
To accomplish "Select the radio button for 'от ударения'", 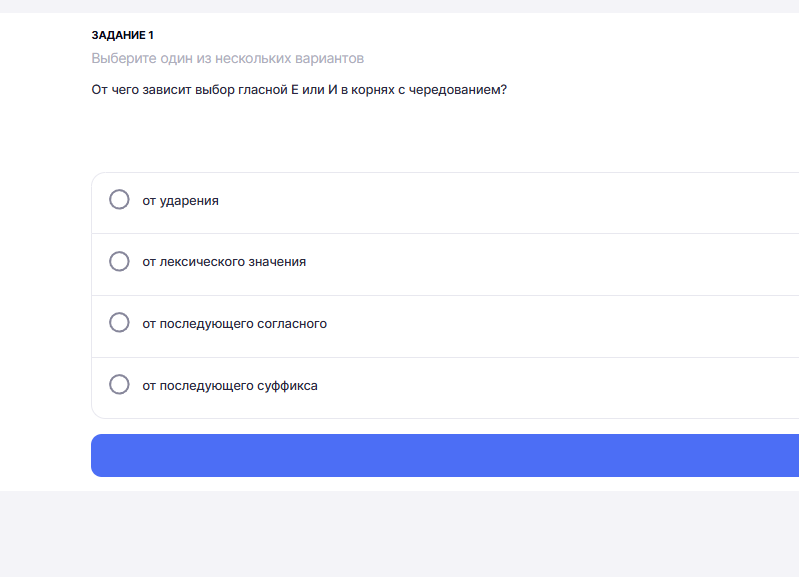I will click(119, 200).
